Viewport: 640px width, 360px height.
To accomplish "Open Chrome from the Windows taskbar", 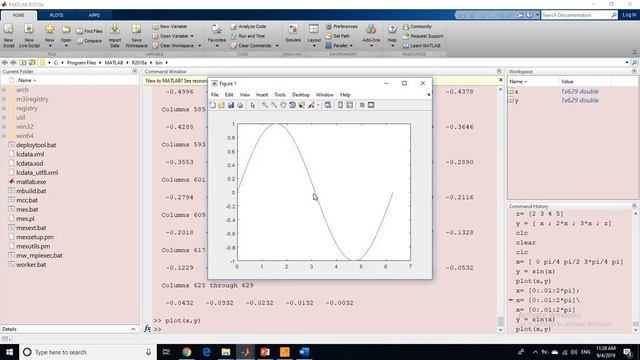I will (x=187, y=352).
